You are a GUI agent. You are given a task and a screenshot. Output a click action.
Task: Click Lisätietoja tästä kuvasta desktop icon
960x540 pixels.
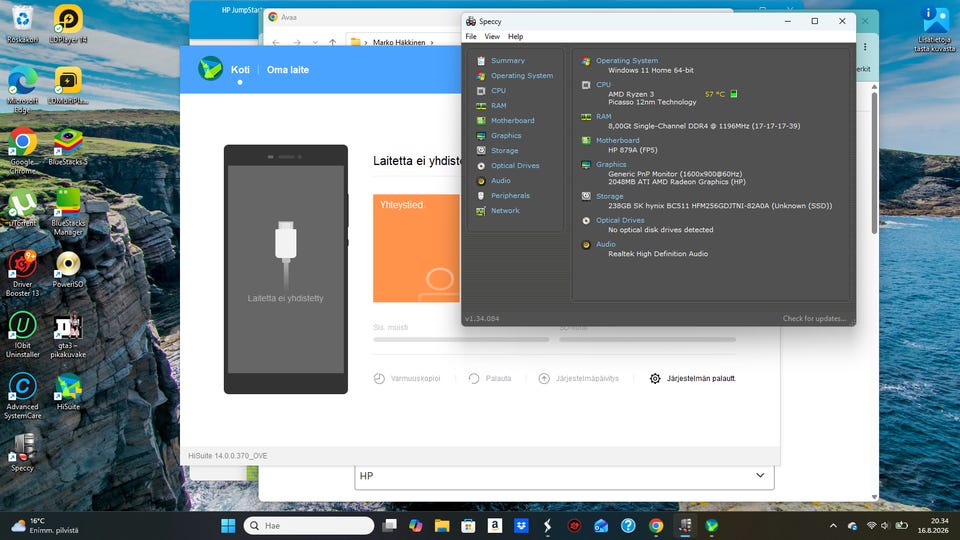coord(935,29)
